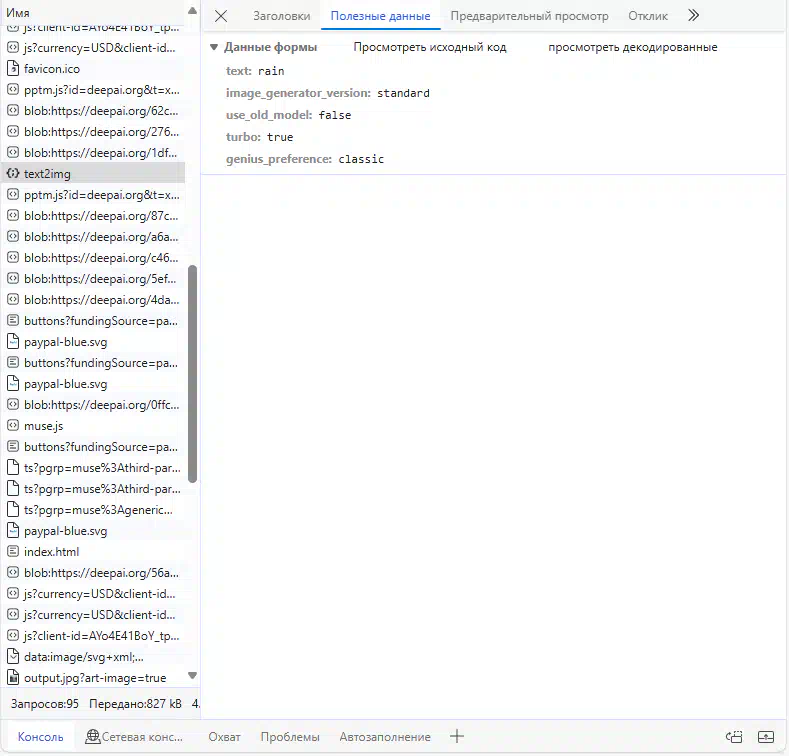Select favicon.ico request
This screenshot has width=789, height=756.
coord(94,68)
